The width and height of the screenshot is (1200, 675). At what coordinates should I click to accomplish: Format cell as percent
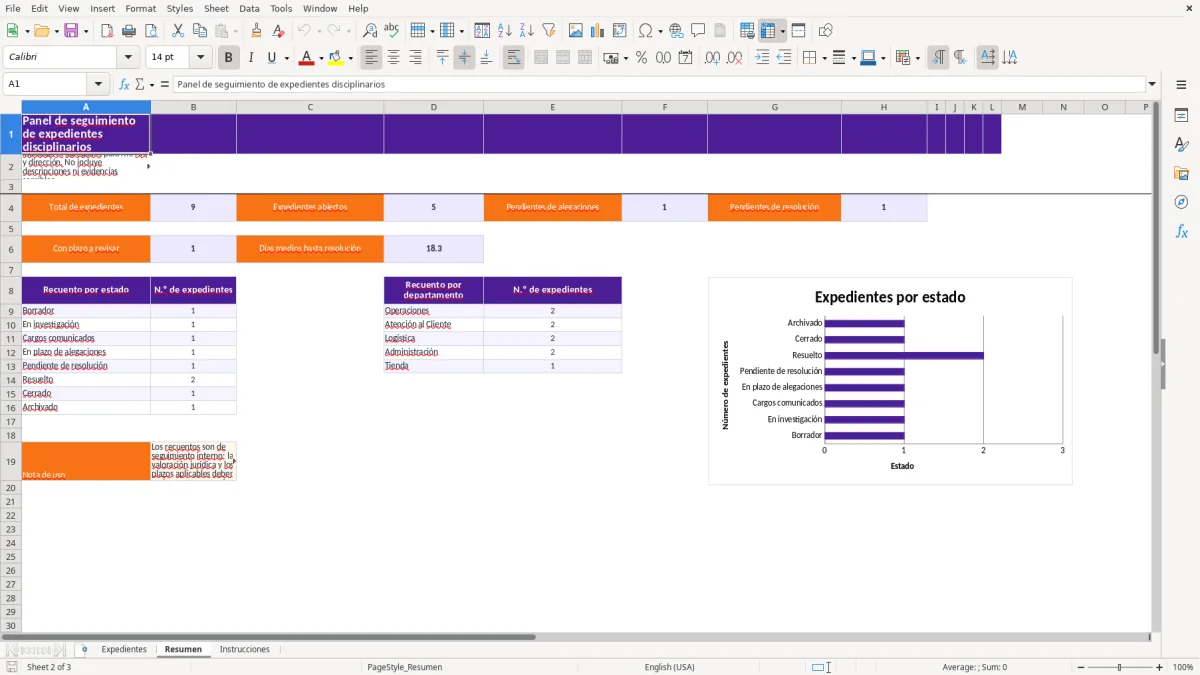pyautogui.click(x=641, y=58)
